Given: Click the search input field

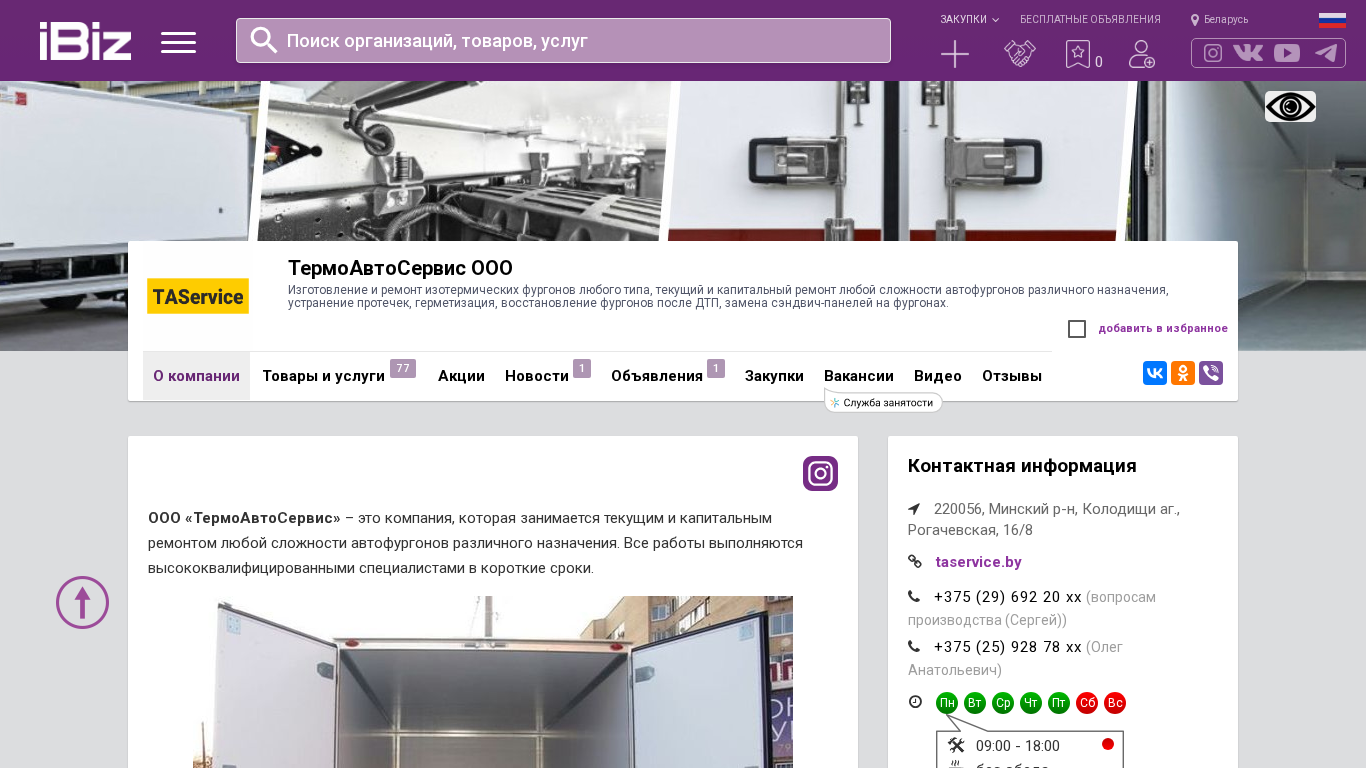Looking at the screenshot, I should click(x=563, y=40).
